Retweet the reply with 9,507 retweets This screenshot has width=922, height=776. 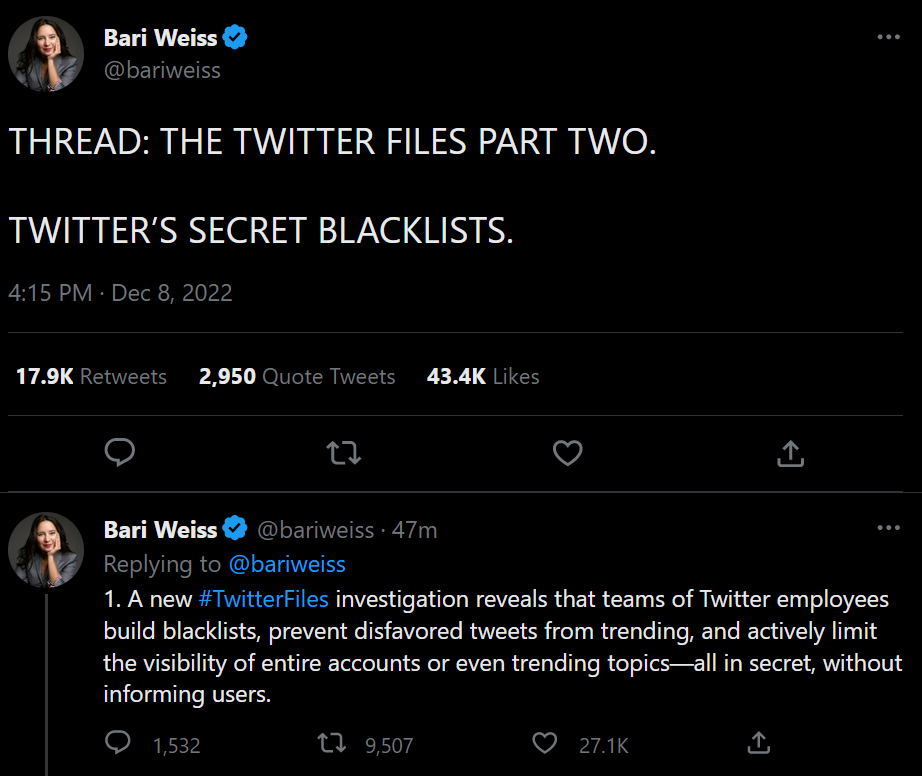coord(329,743)
